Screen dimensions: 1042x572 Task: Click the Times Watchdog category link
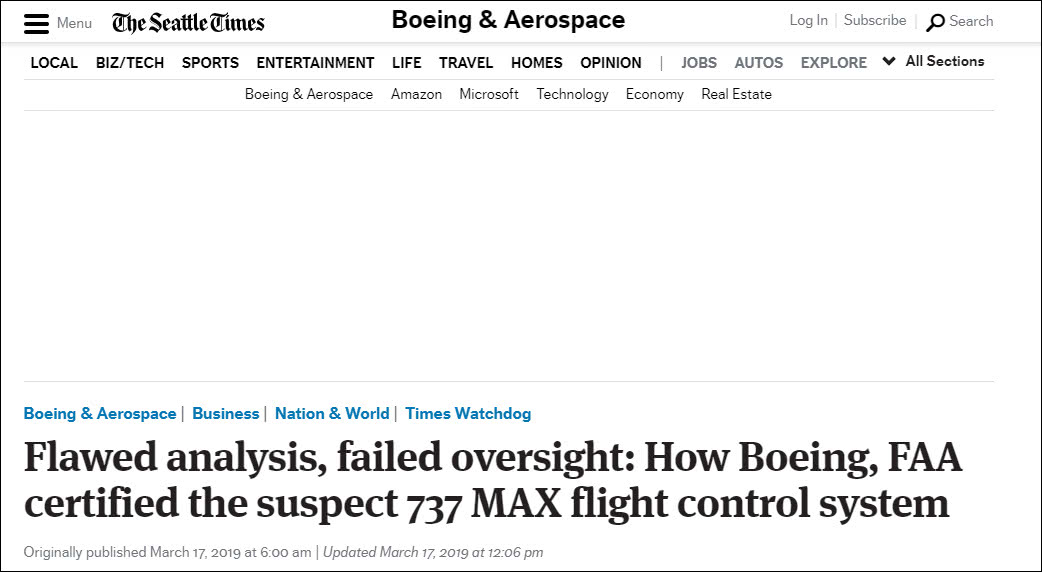(468, 413)
